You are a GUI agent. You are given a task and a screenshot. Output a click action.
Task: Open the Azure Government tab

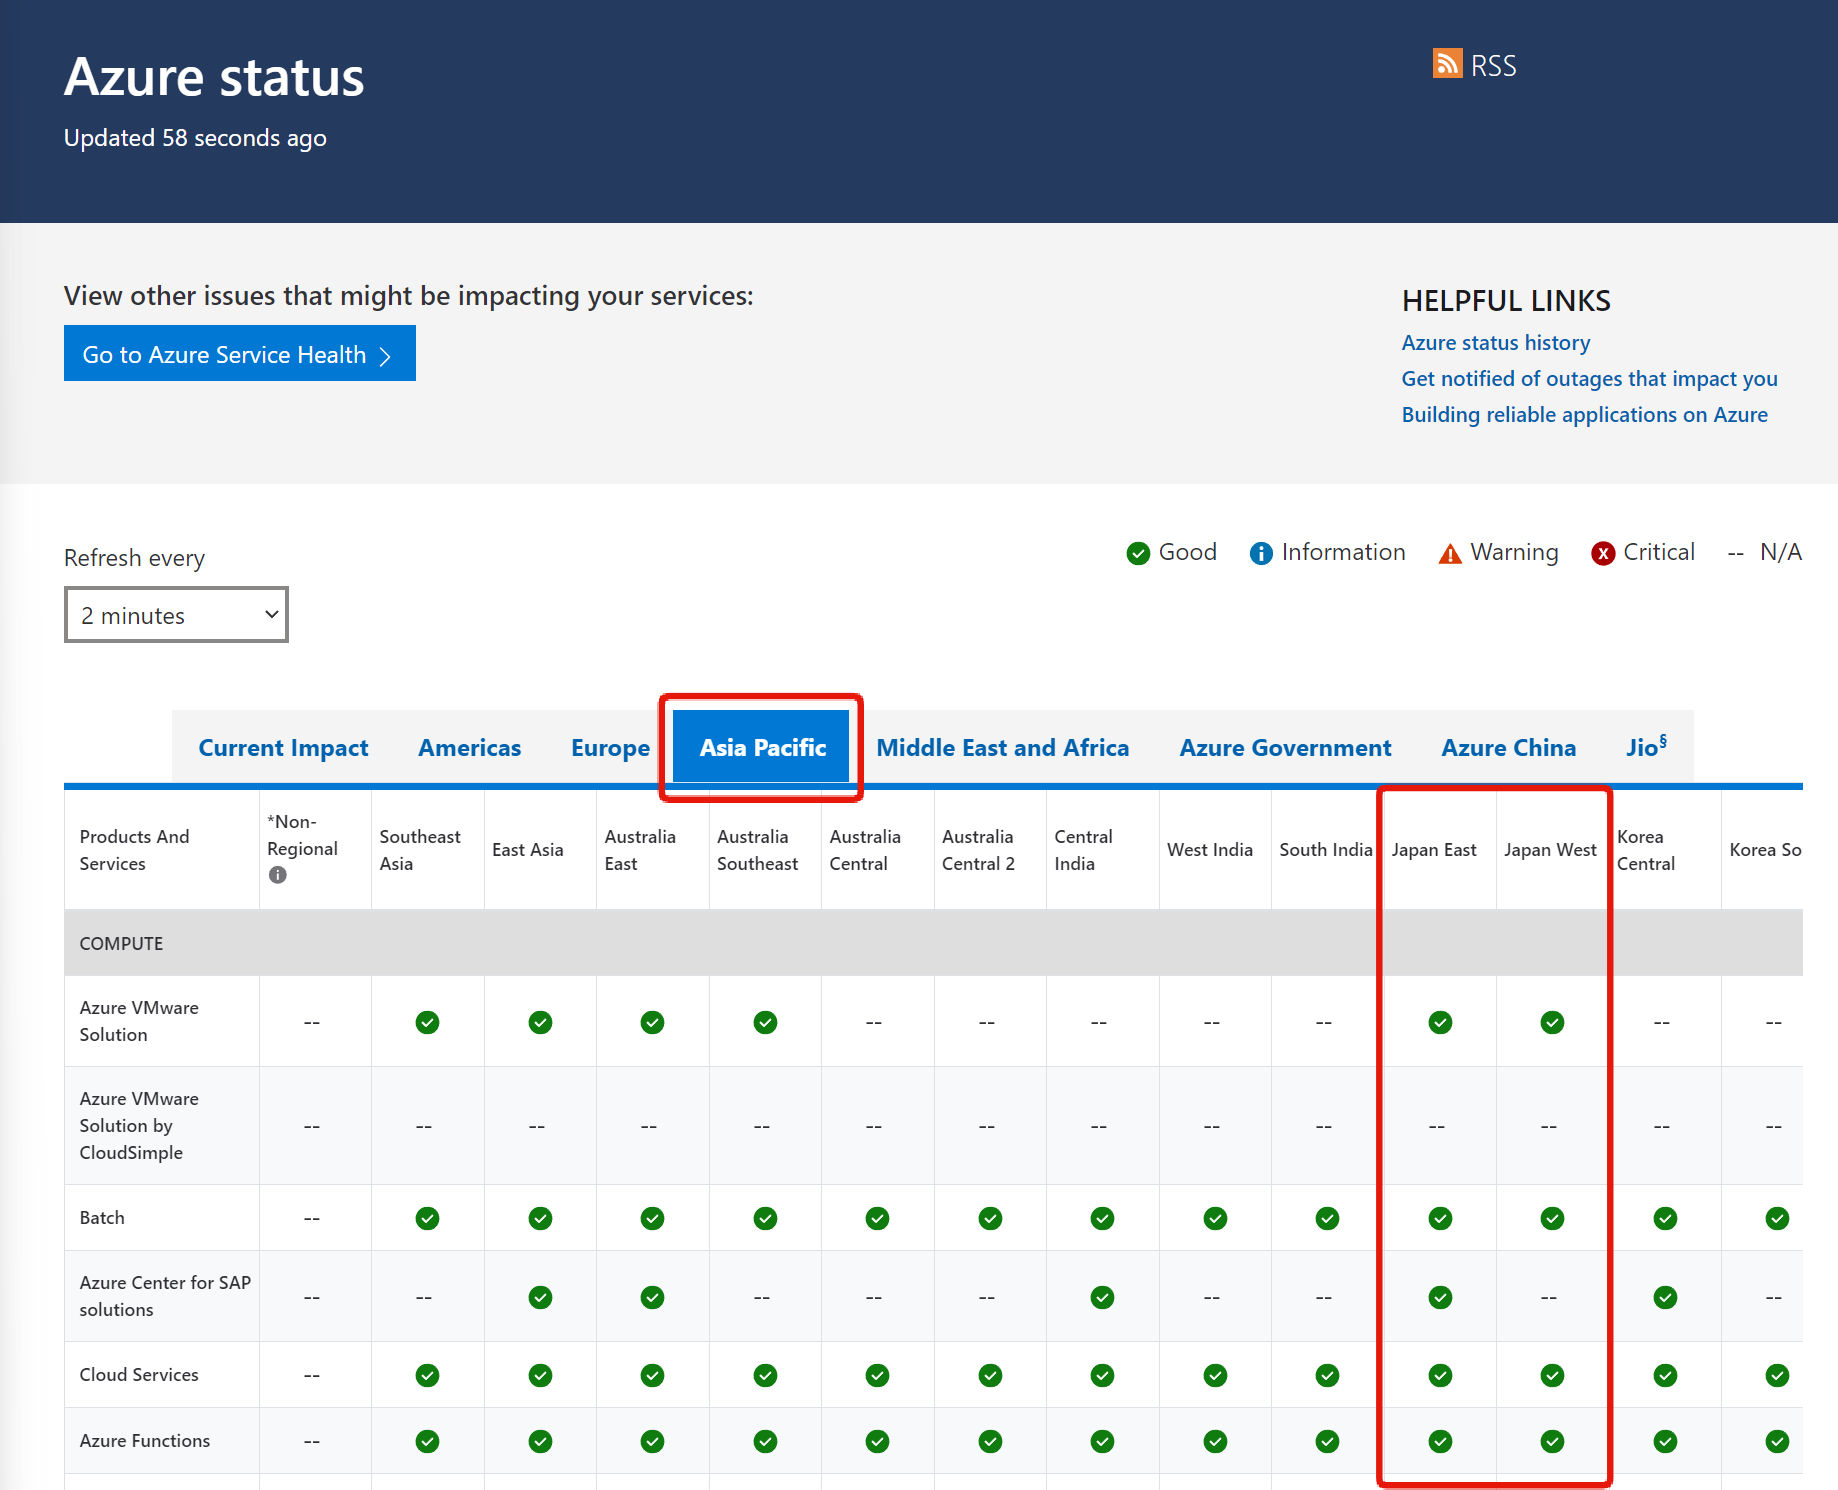point(1285,748)
